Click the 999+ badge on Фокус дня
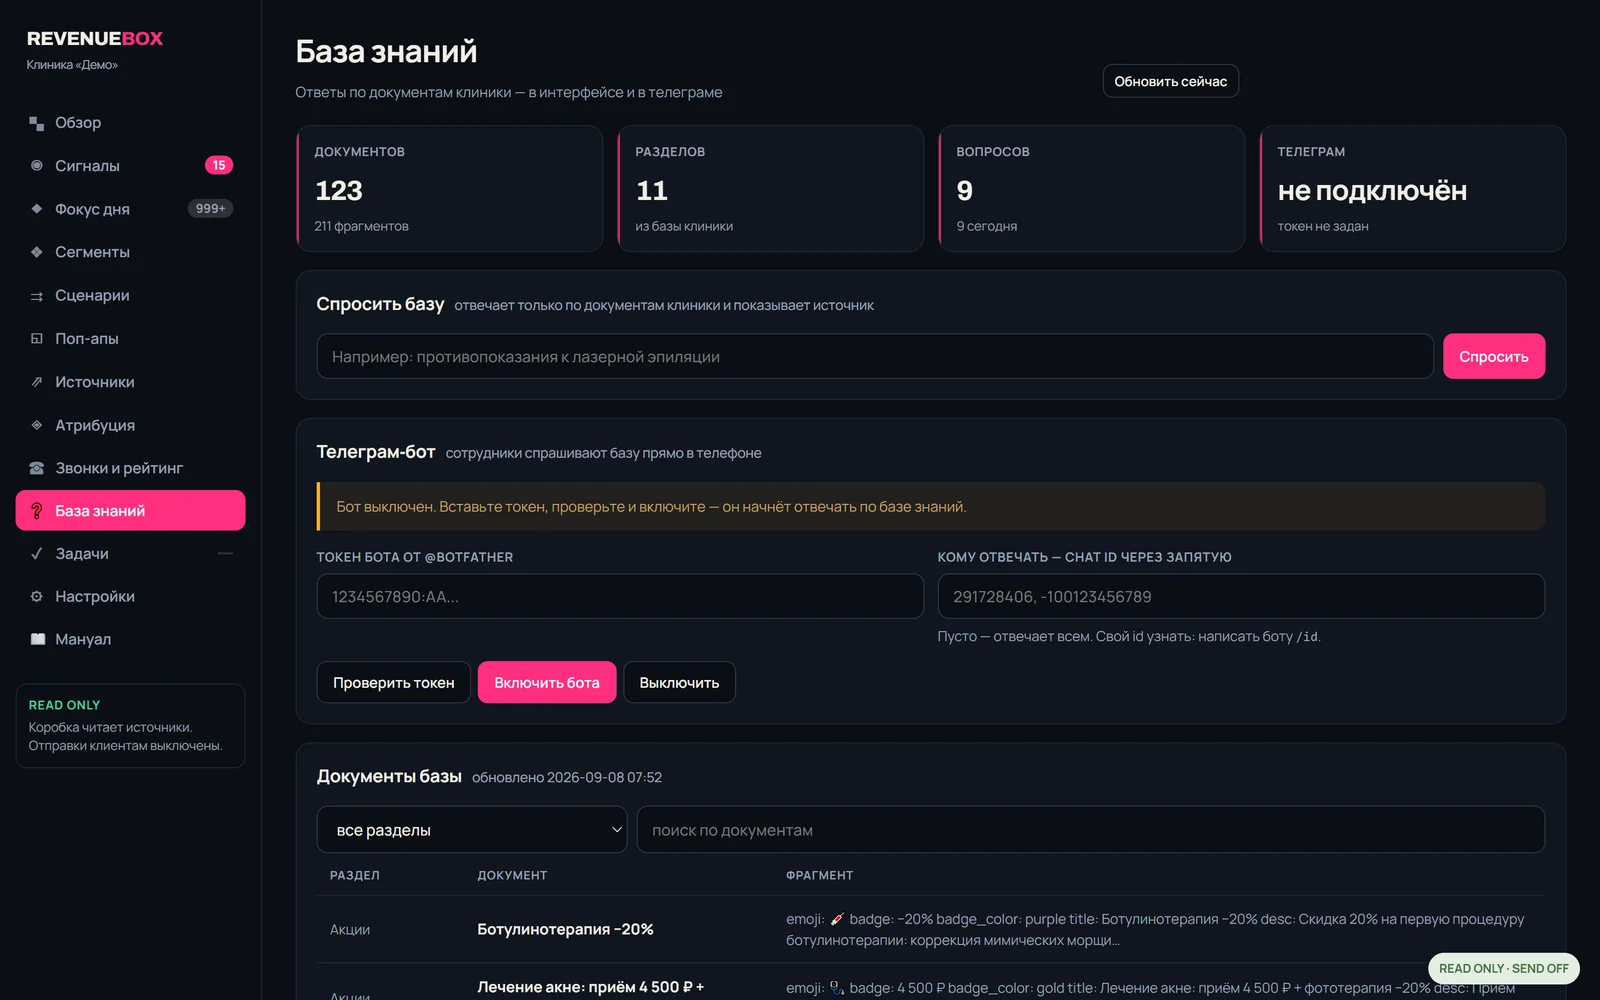This screenshot has width=1600, height=1000. 210,209
